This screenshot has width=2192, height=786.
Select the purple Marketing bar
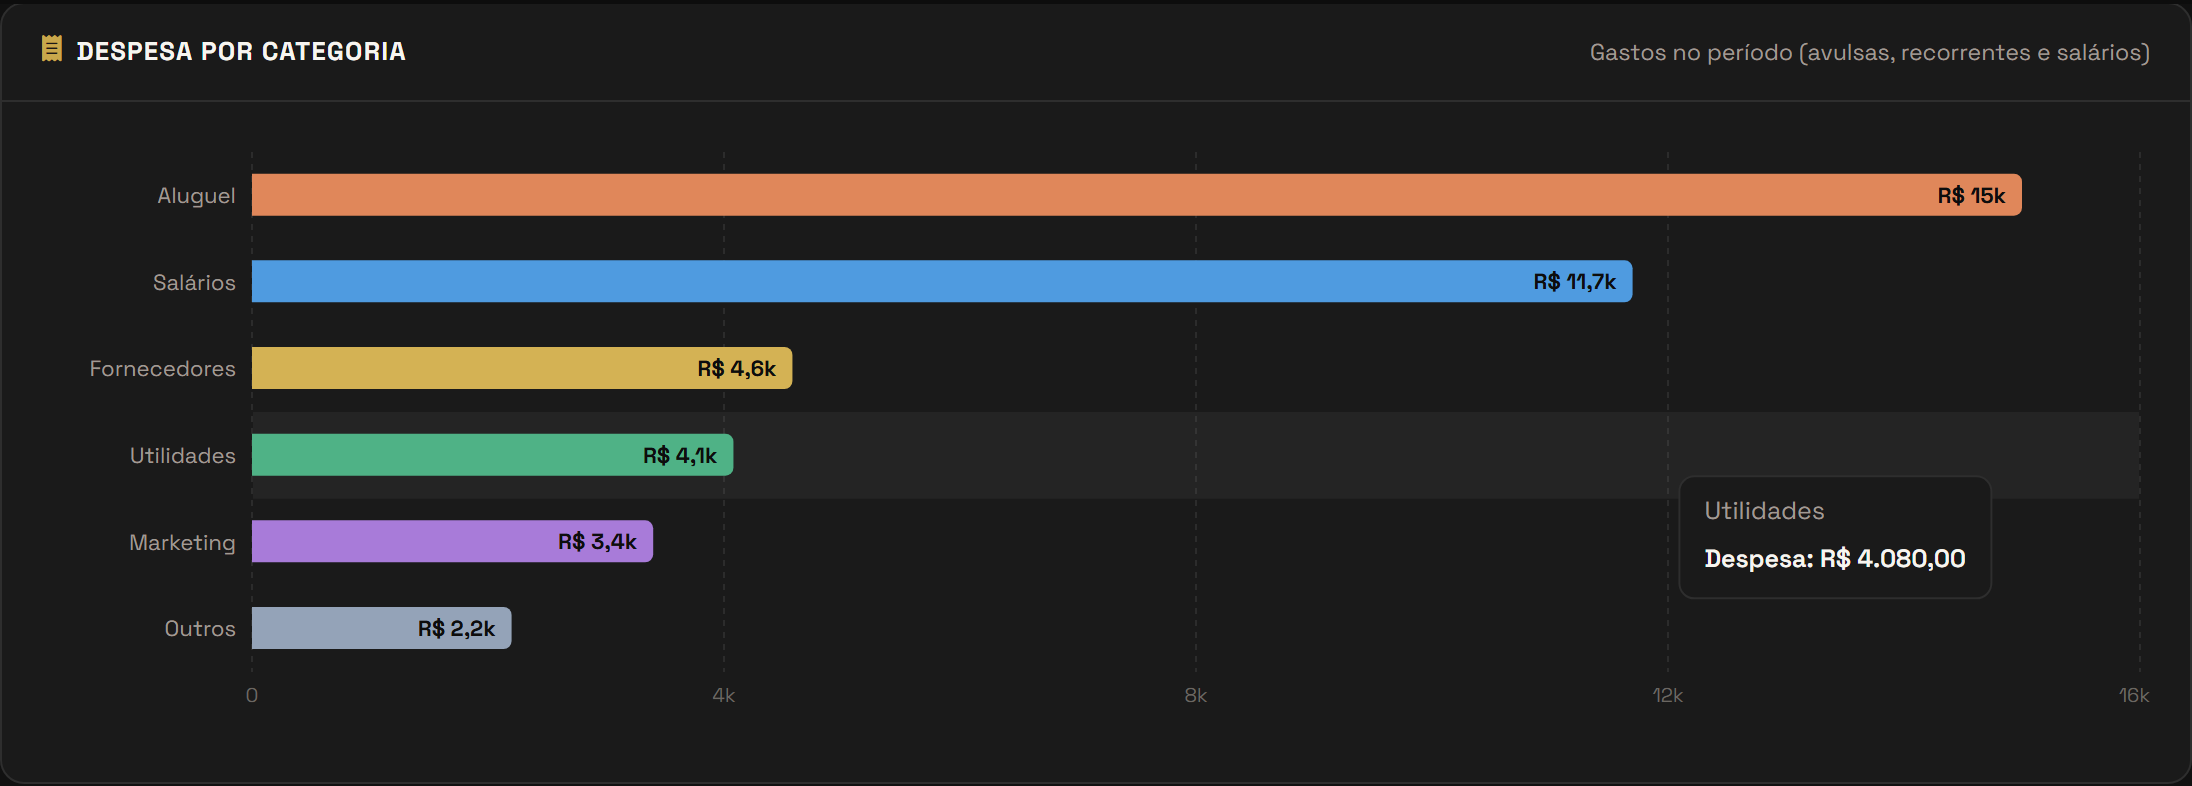pyautogui.click(x=452, y=541)
